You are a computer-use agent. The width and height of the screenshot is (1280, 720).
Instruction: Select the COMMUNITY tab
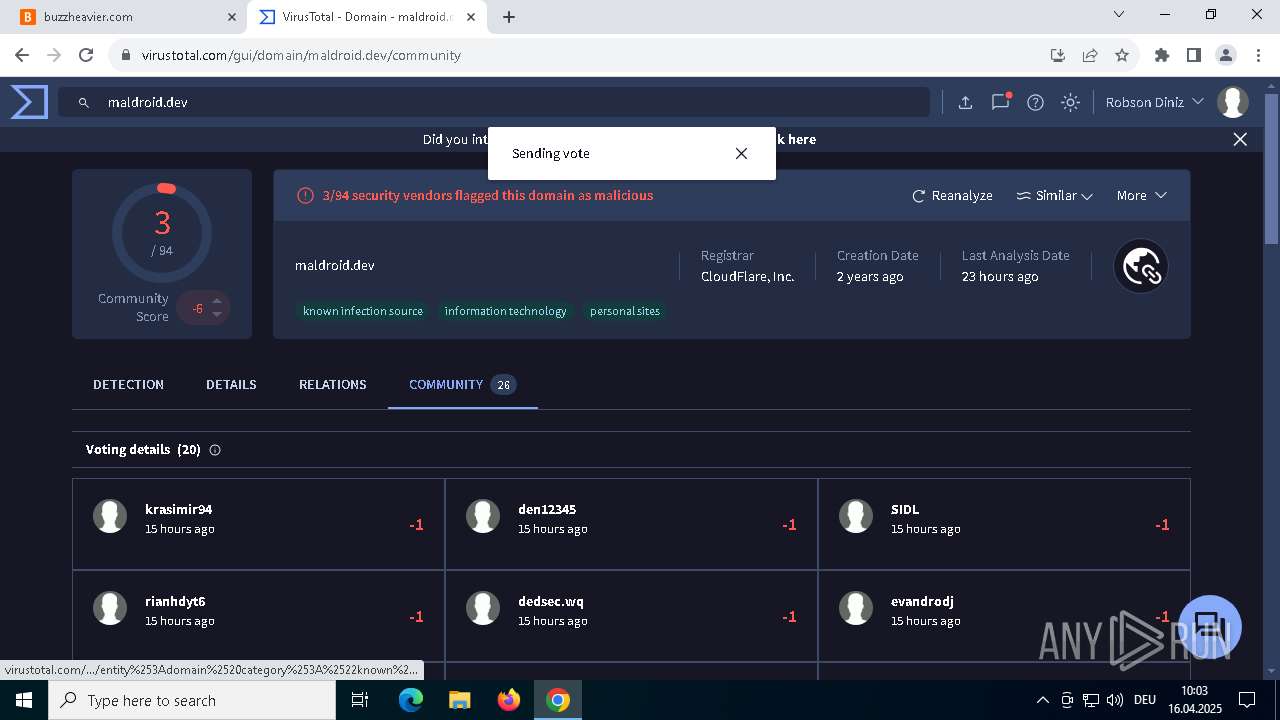[x=462, y=384]
